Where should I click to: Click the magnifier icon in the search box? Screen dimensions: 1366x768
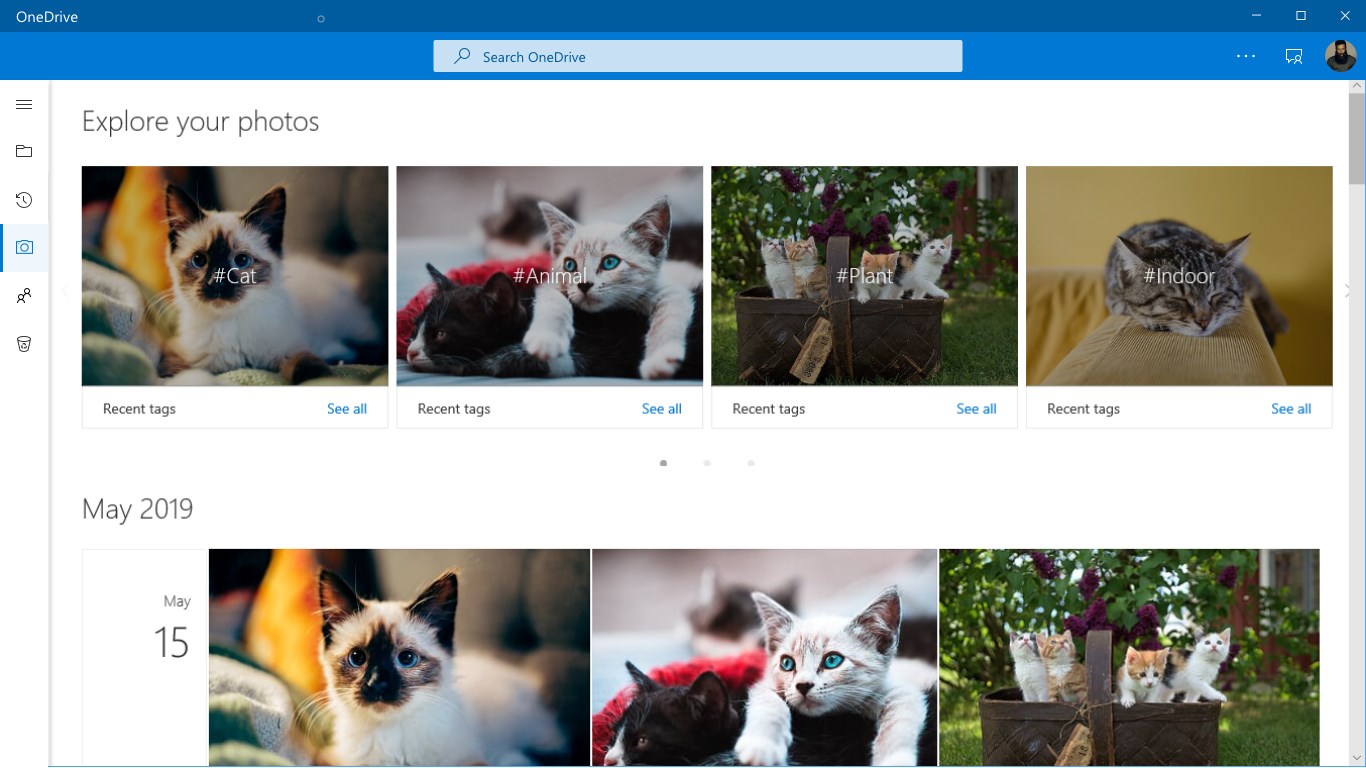[461, 56]
